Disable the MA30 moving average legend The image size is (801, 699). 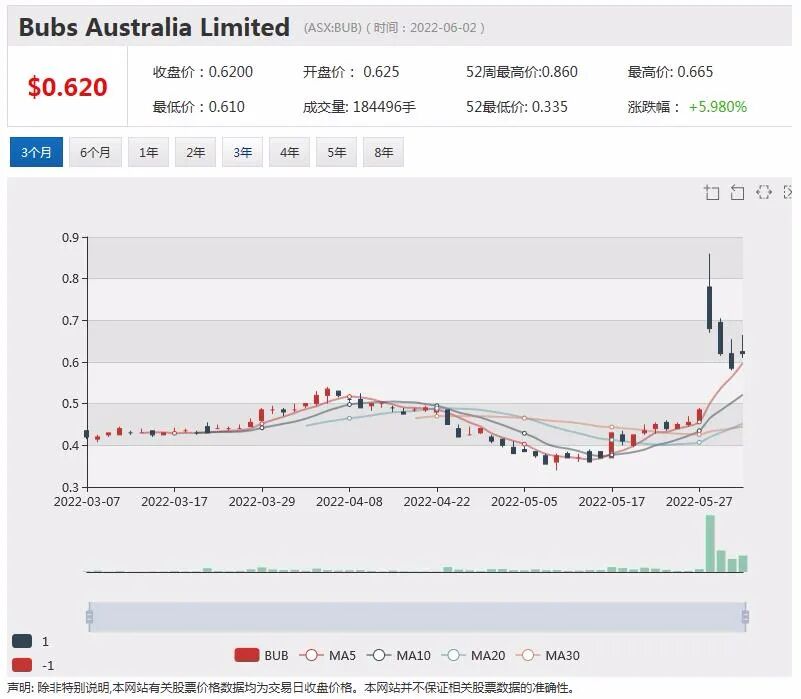tap(548, 655)
